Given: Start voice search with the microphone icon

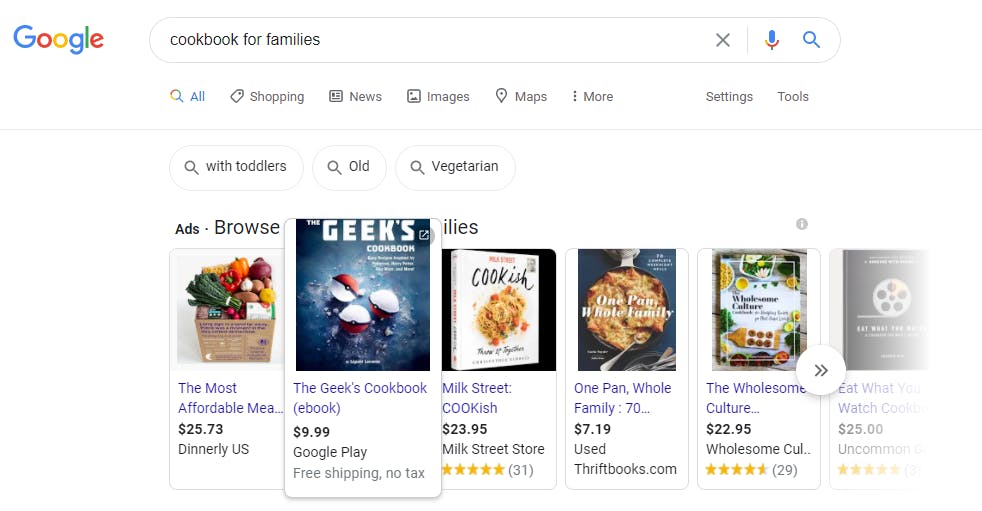Looking at the screenshot, I should point(772,40).
